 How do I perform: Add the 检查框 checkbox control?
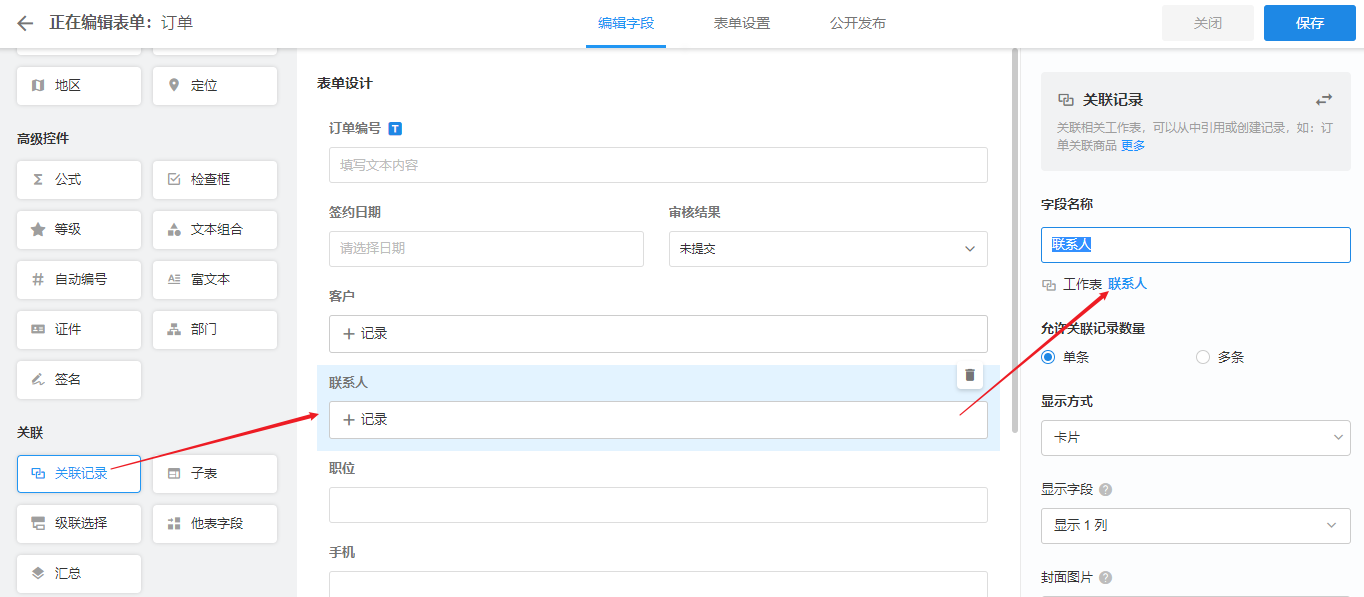click(x=215, y=180)
